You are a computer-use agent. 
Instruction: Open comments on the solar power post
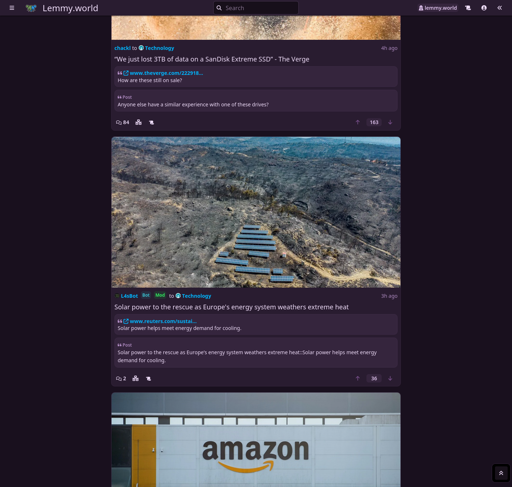pyautogui.click(x=121, y=378)
